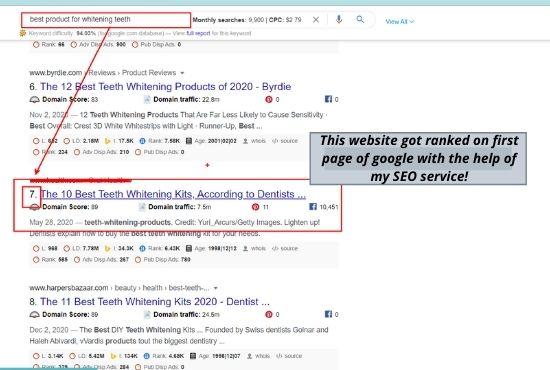This screenshot has height=370, width=550.
Task: Click Domain traffic icon in Byrdie result
Action: (x=147, y=100)
